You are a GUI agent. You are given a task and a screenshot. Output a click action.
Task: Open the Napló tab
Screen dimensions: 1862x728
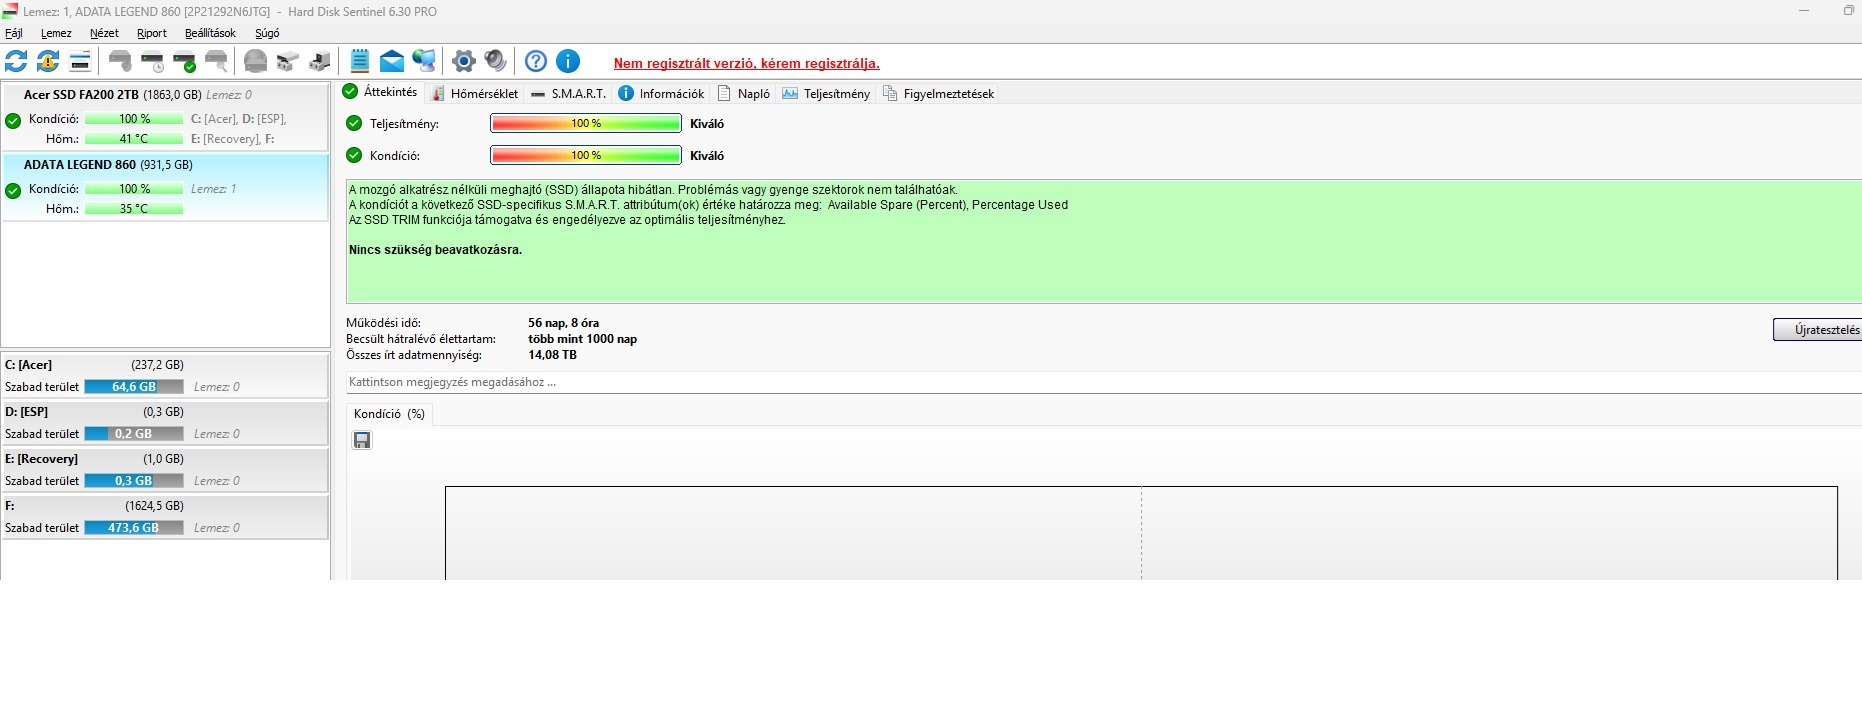[744, 93]
